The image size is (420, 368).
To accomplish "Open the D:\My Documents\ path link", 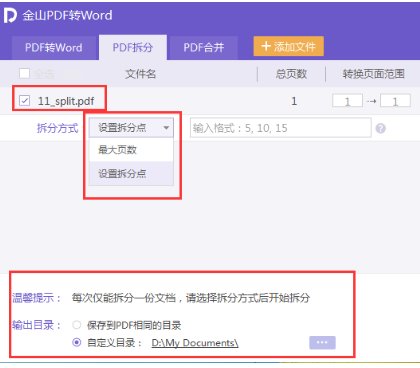I will point(195,343).
